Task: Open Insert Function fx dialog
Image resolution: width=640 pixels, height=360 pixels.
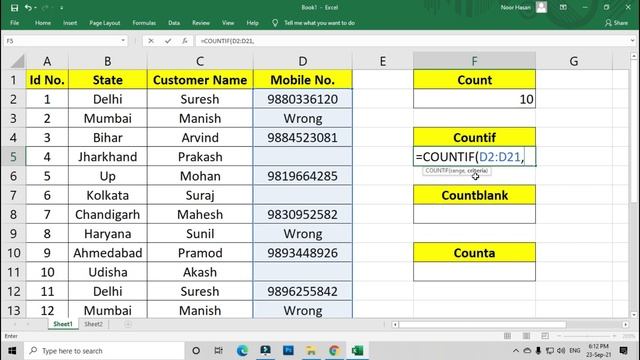Action: coord(185,41)
